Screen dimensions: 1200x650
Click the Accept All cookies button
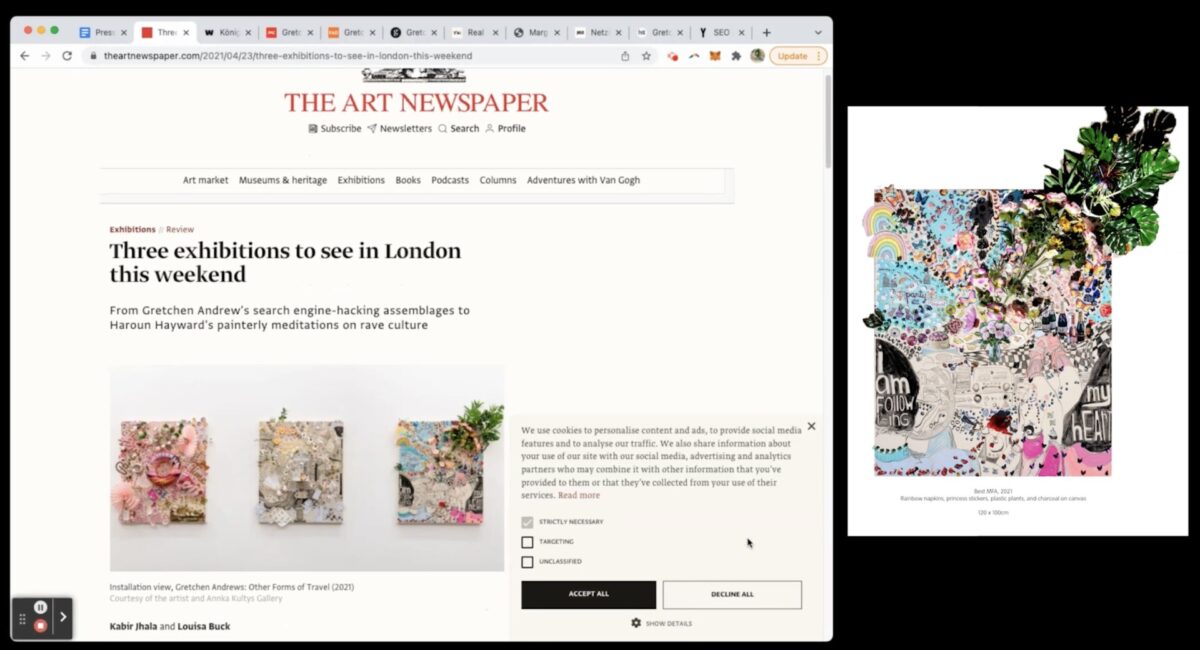[589, 594]
